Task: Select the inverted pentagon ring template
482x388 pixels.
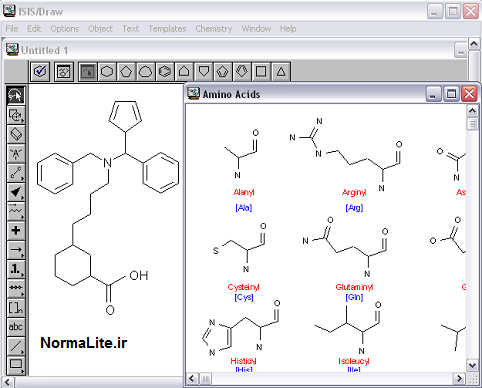Action: point(203,71)
